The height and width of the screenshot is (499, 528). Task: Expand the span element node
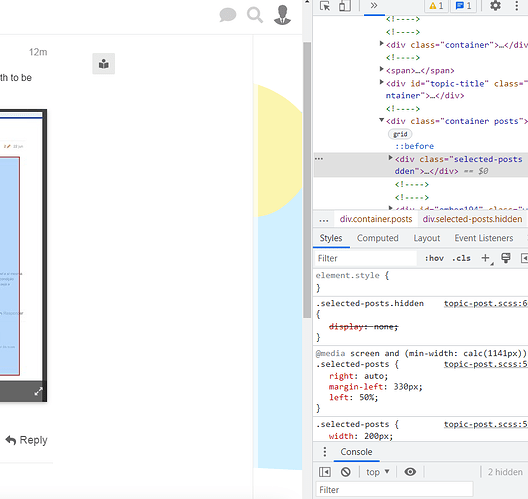coord(381,69)
